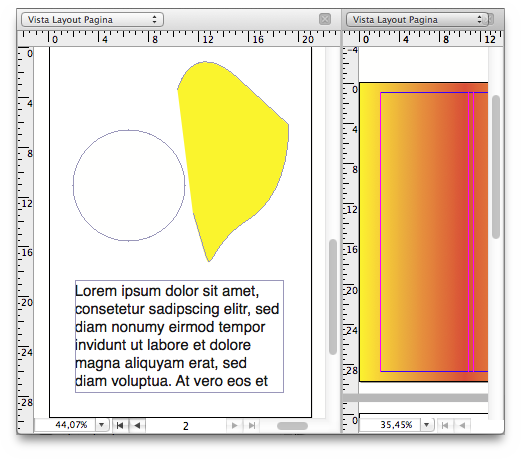Click the first page button in left pane
This screenshot has width=521, height=459.
[120, 425]
